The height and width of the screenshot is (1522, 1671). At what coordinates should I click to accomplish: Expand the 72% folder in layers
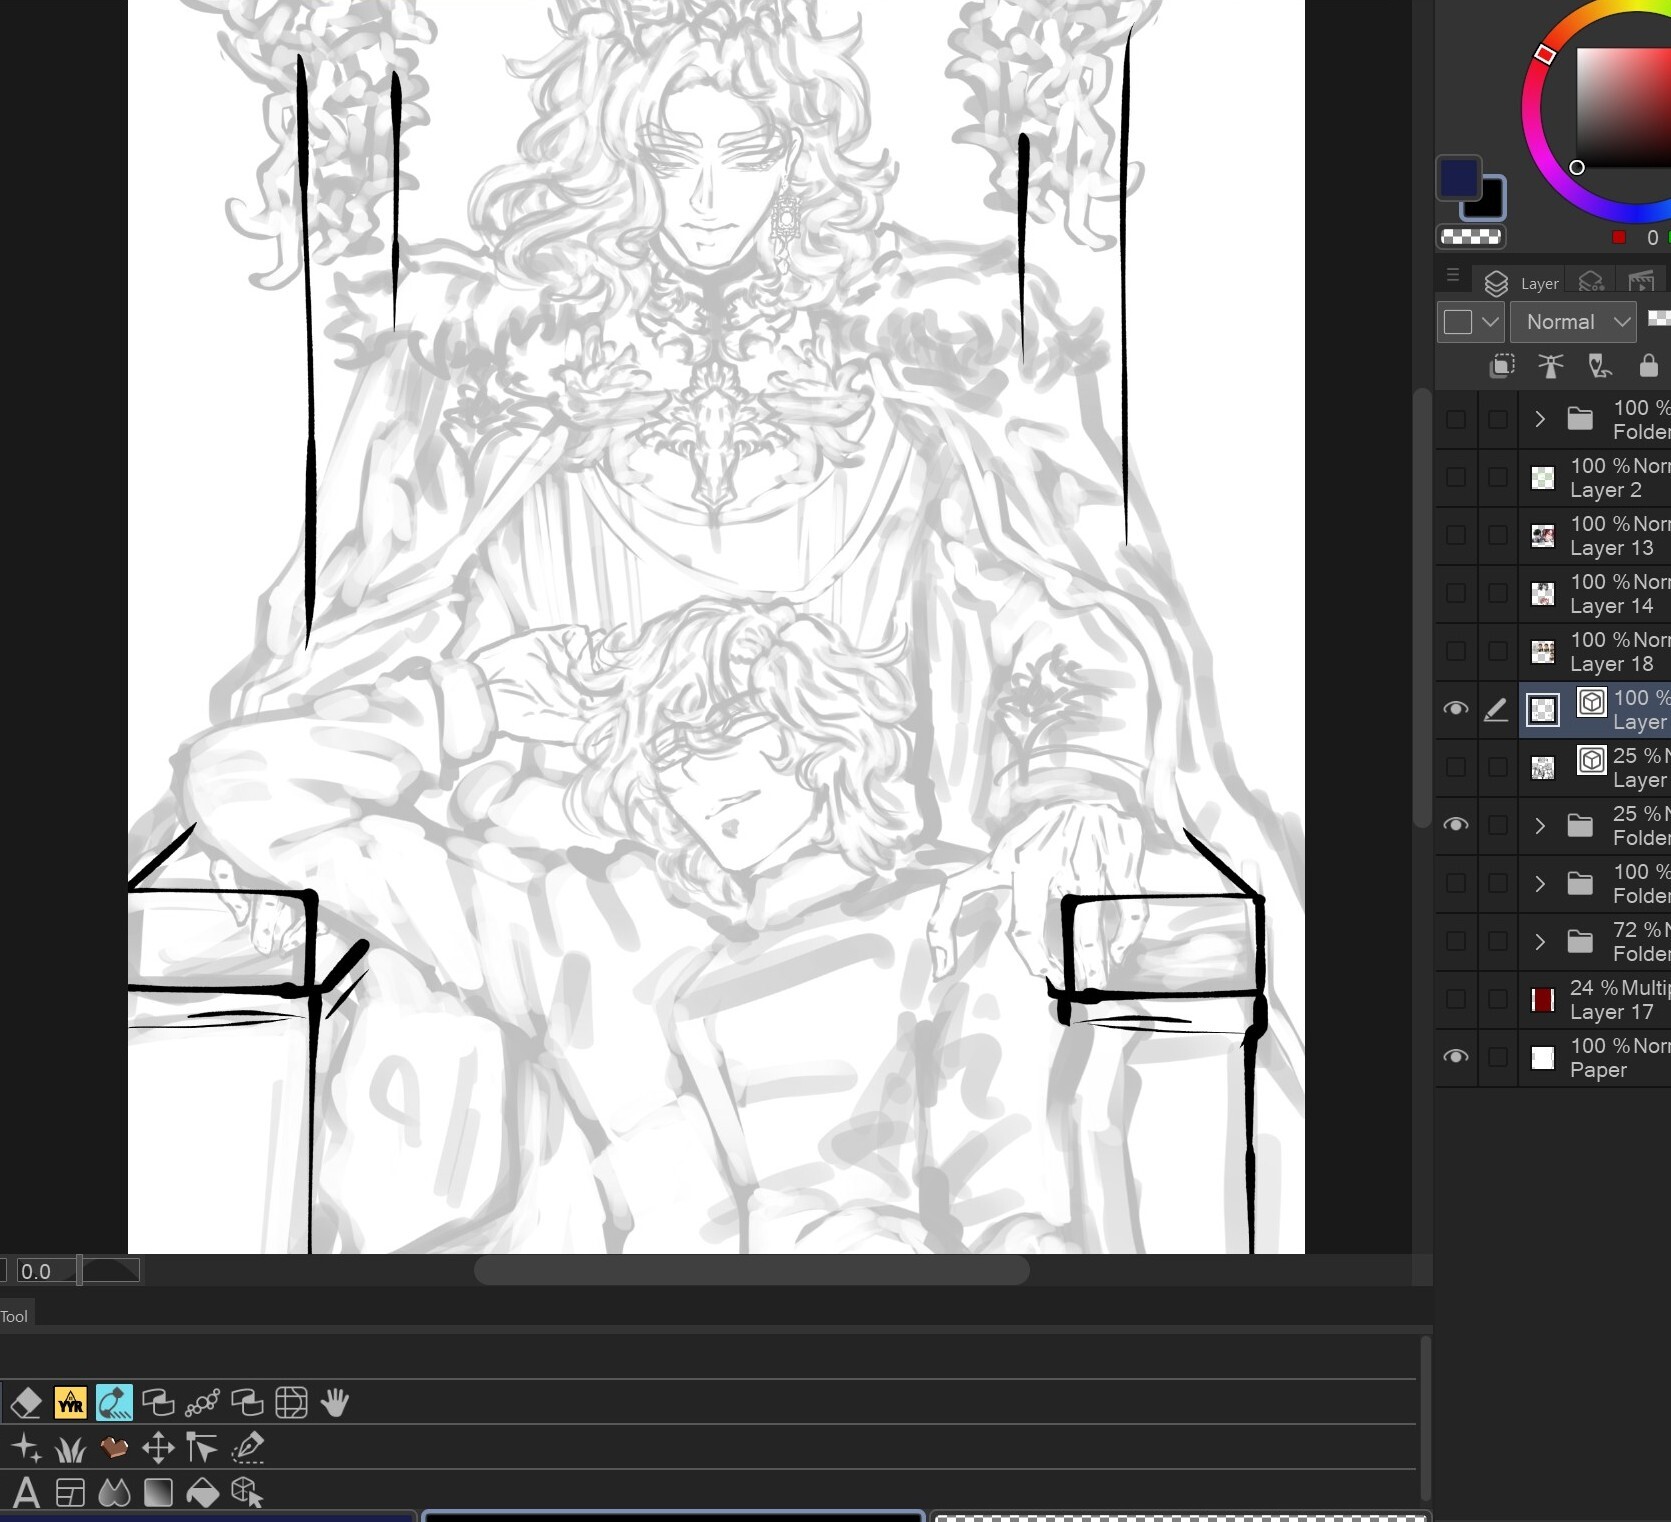(1540, 942)
